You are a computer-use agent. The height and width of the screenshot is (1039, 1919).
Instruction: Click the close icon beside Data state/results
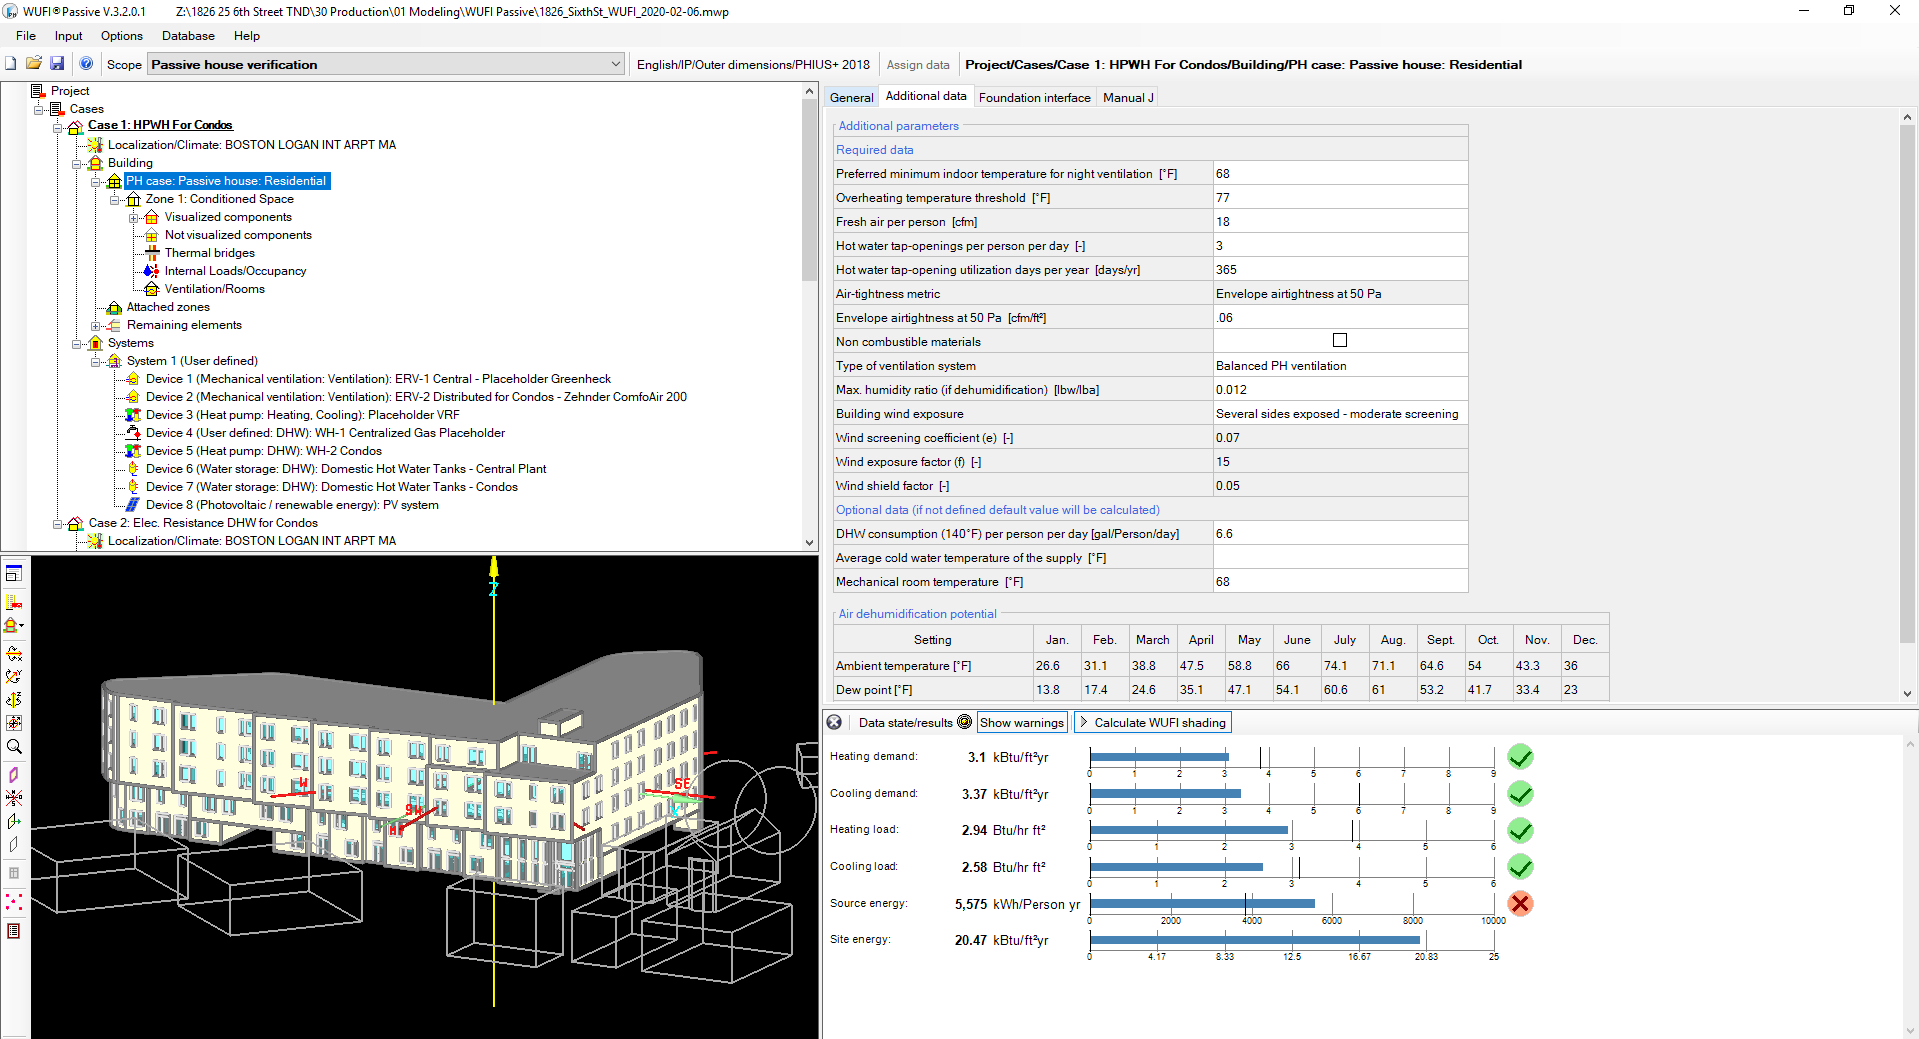[834, 722]
